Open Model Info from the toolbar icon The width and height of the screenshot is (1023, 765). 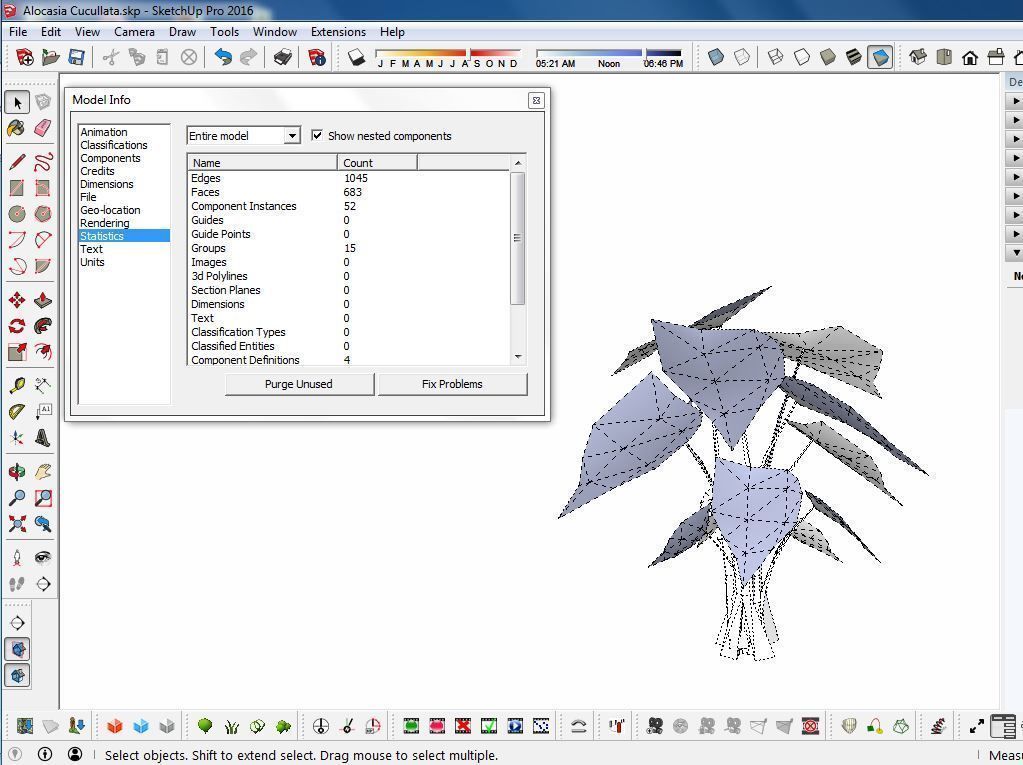point(317,57)
